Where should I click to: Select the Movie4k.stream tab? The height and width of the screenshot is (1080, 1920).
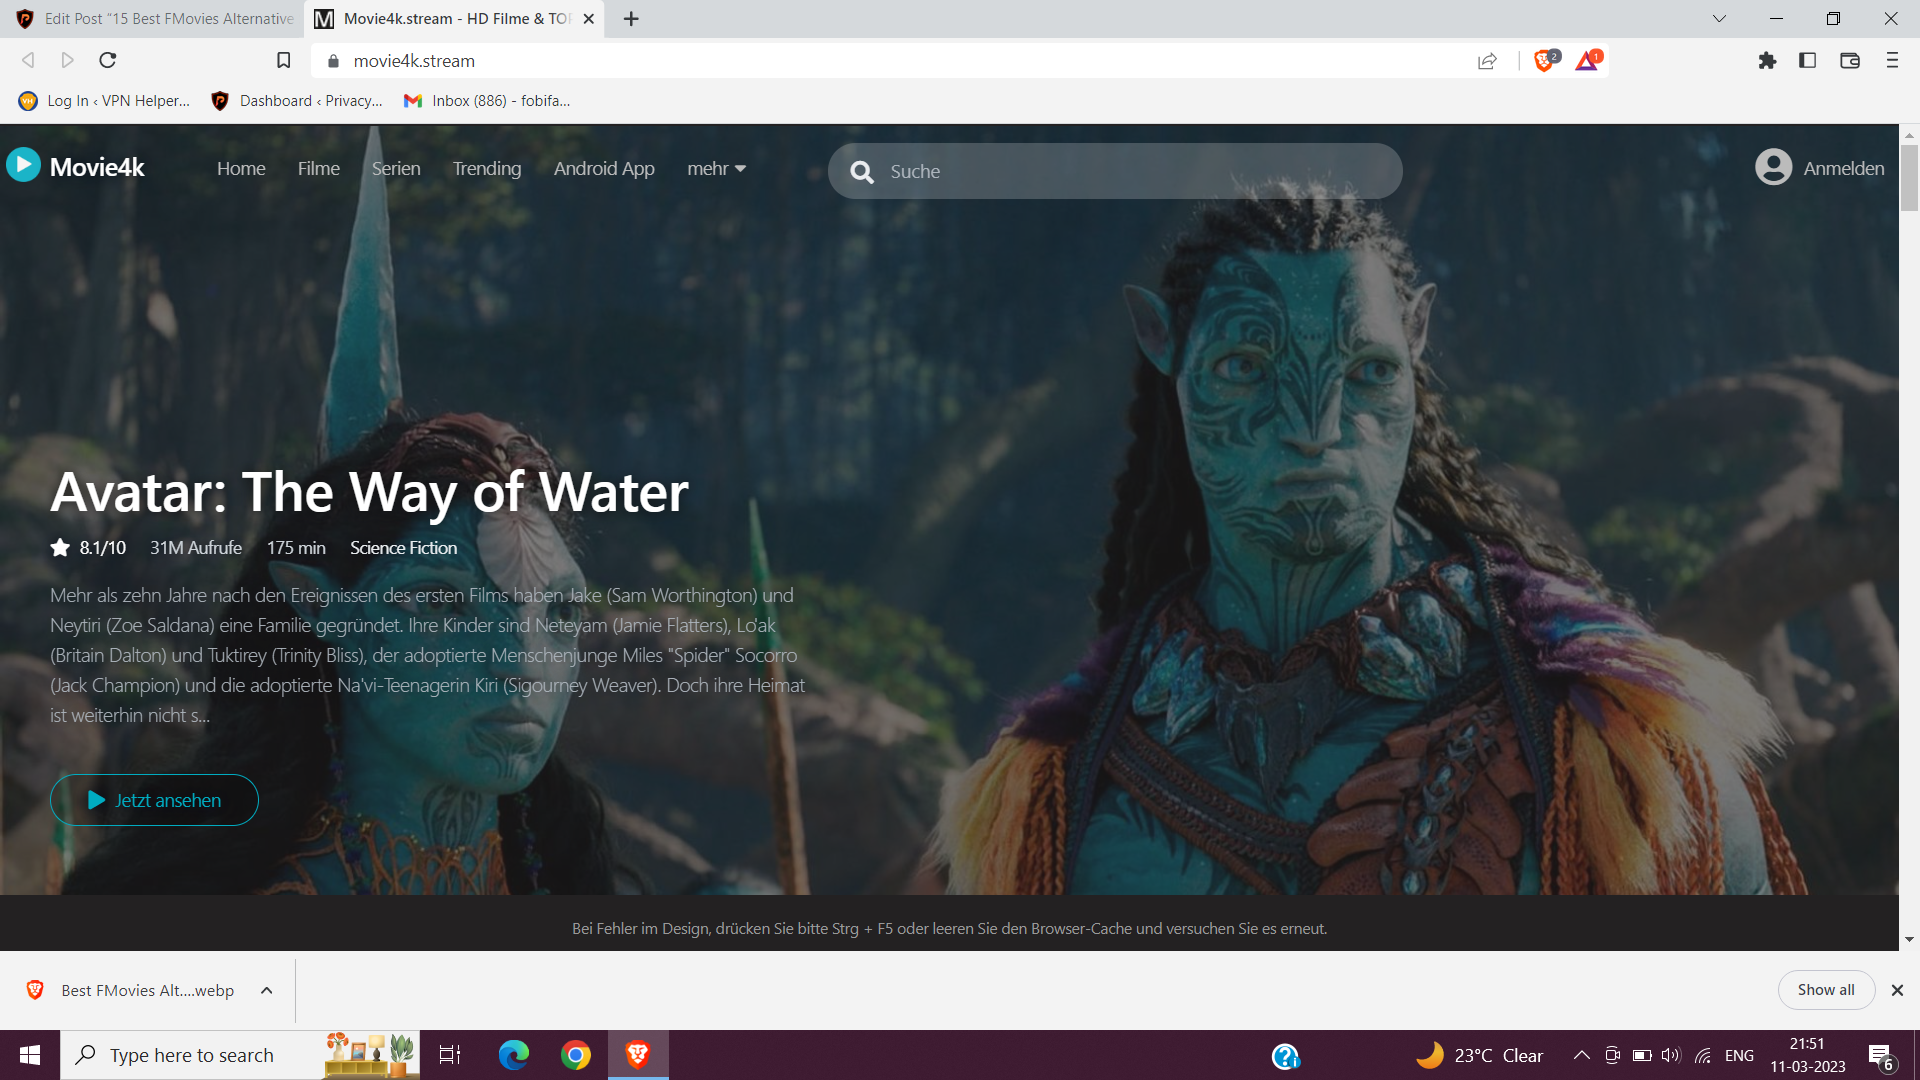[x=453, y=19]
